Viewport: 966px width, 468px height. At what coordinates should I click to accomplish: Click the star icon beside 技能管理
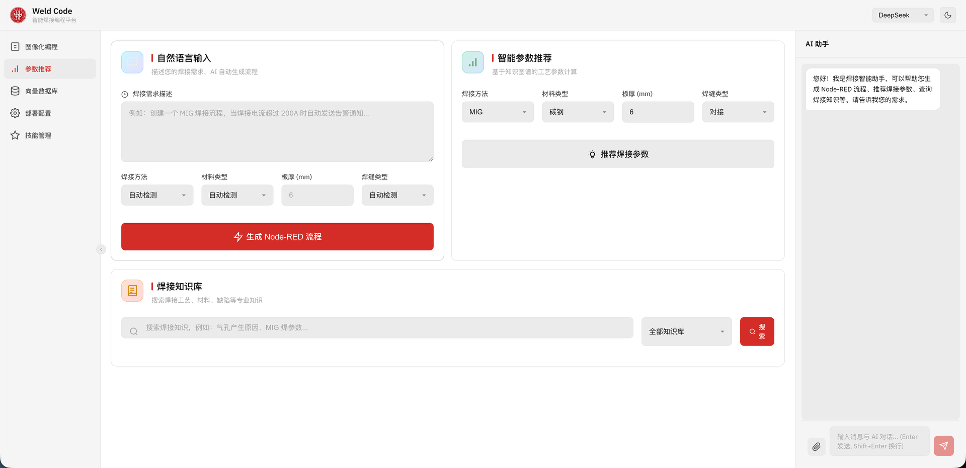15,134
